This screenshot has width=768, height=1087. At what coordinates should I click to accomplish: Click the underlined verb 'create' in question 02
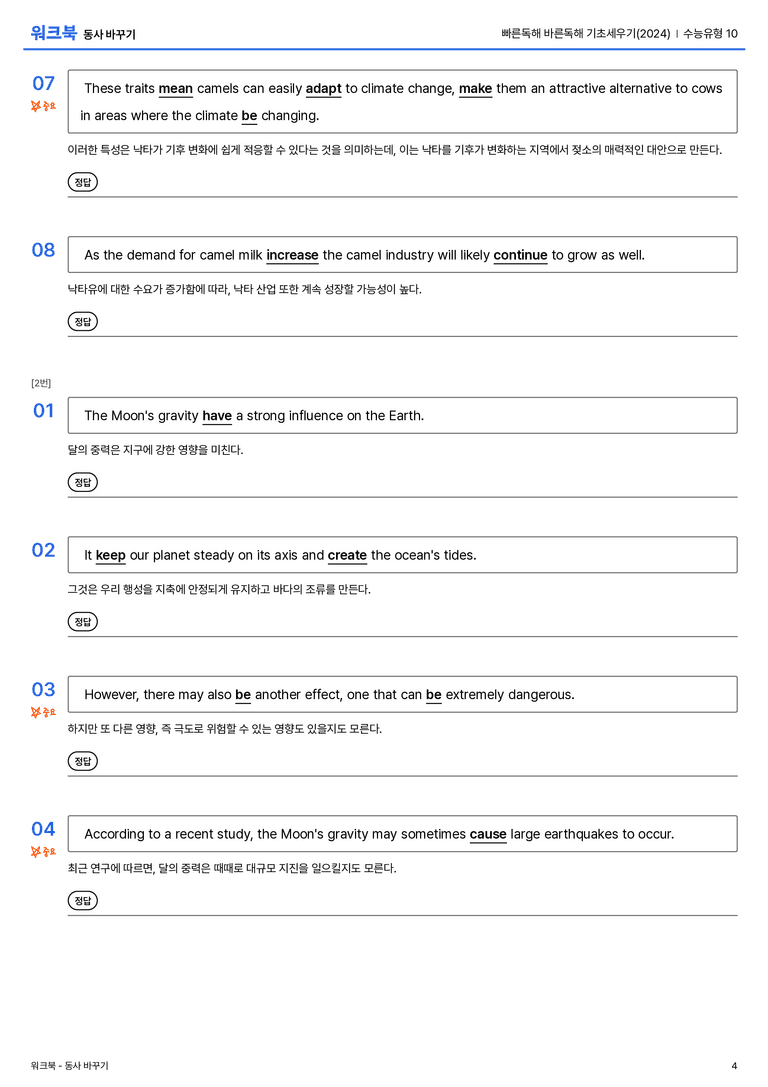[x=347, y=556]
